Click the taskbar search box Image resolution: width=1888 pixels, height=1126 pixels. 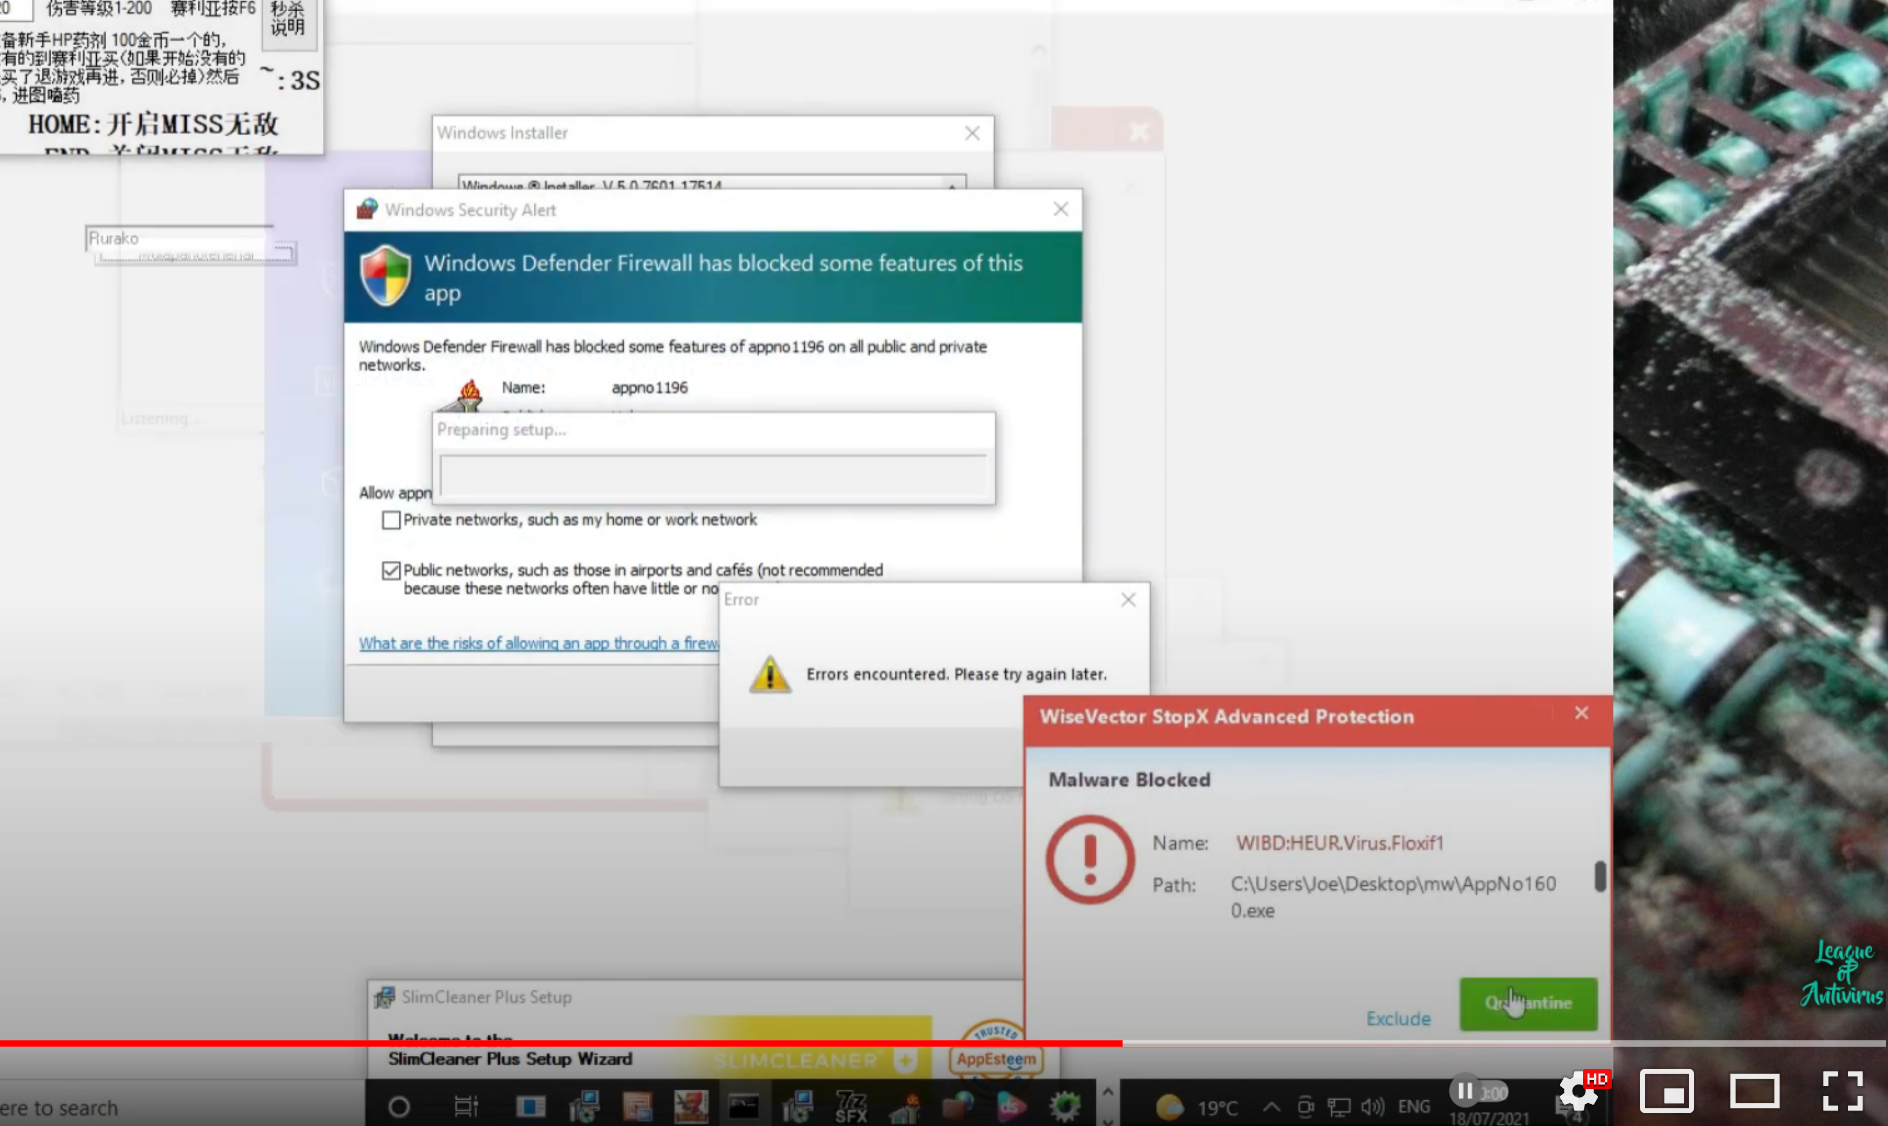pyautogui.click(x=182, y=1107)
